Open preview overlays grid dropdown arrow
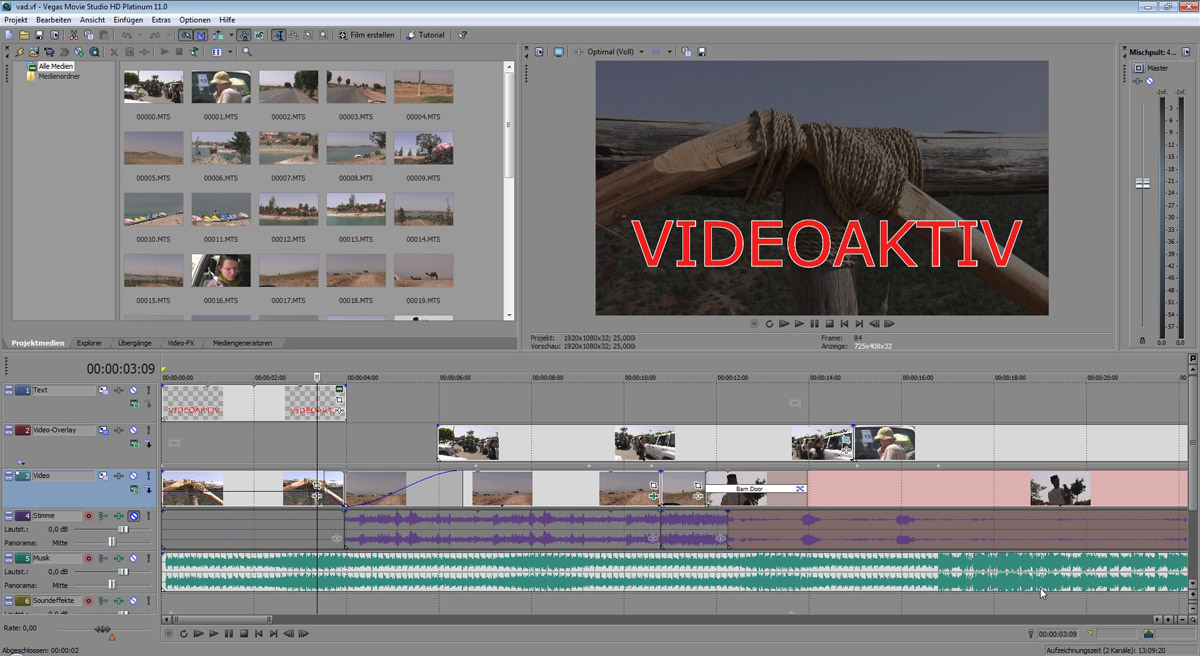This screenshot has height=656, width=1200. pos(669,51)
